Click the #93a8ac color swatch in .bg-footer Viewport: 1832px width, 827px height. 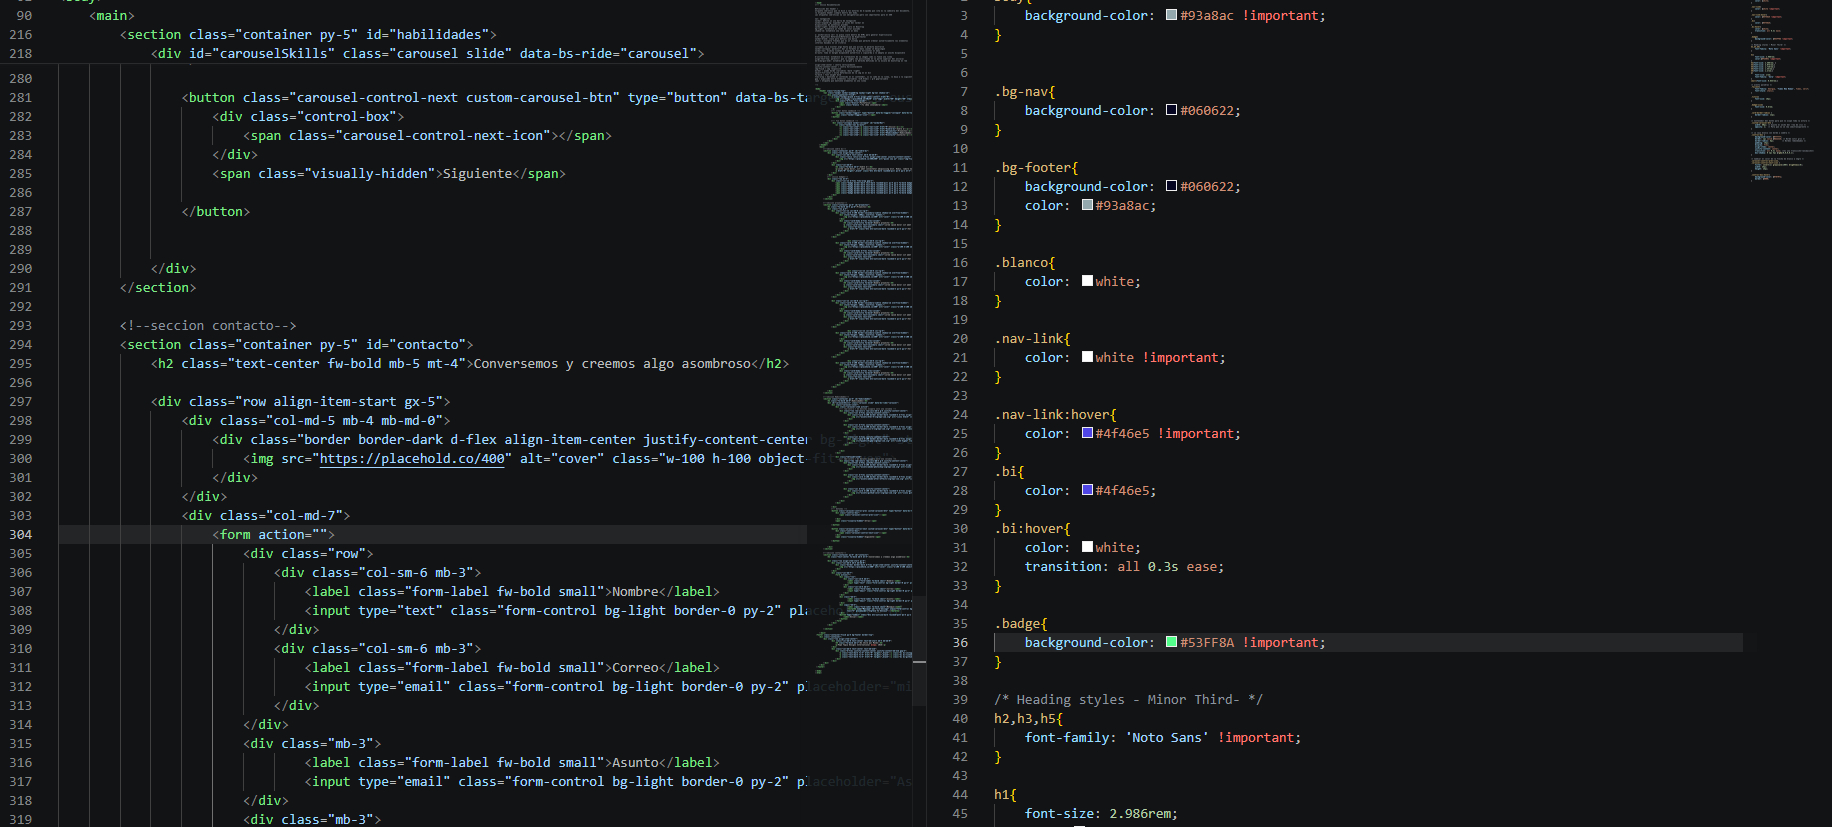(1087, 205)
